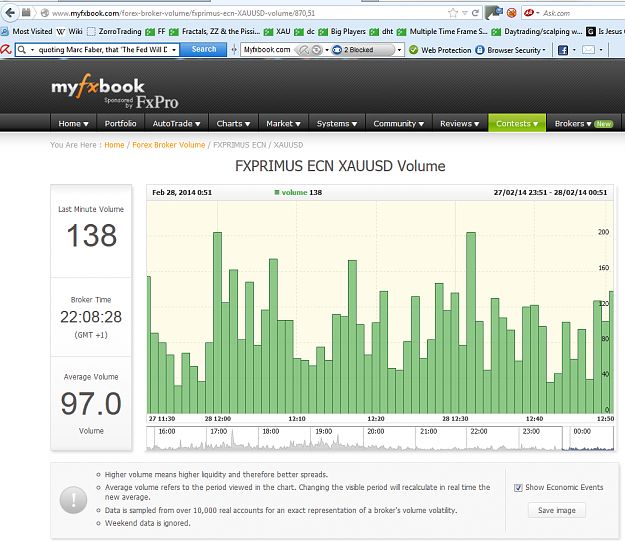Click the green volume legend marker
The image size is (625, 541).
click(277, 193)
